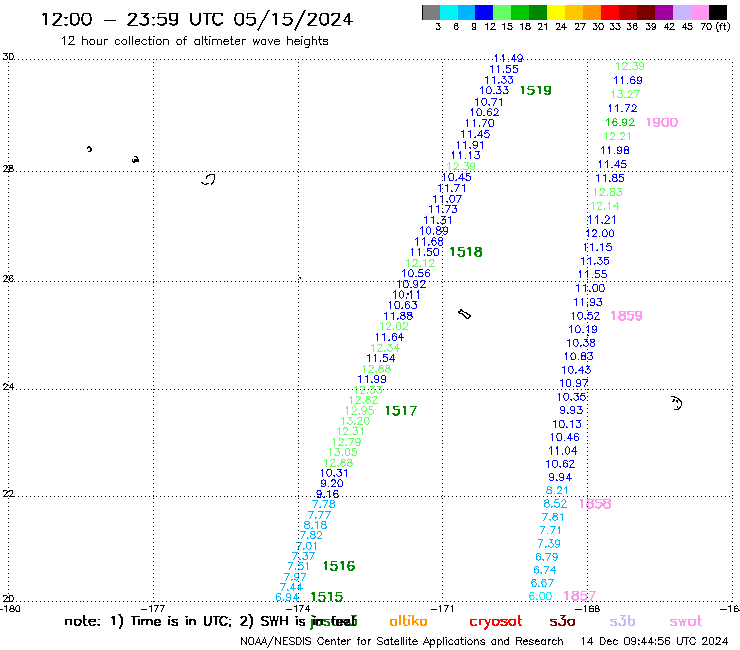Click the purple 42 ft legend swatch
Image resolution: width=740 pixels, height=650 pixels.
click(664, 12)
